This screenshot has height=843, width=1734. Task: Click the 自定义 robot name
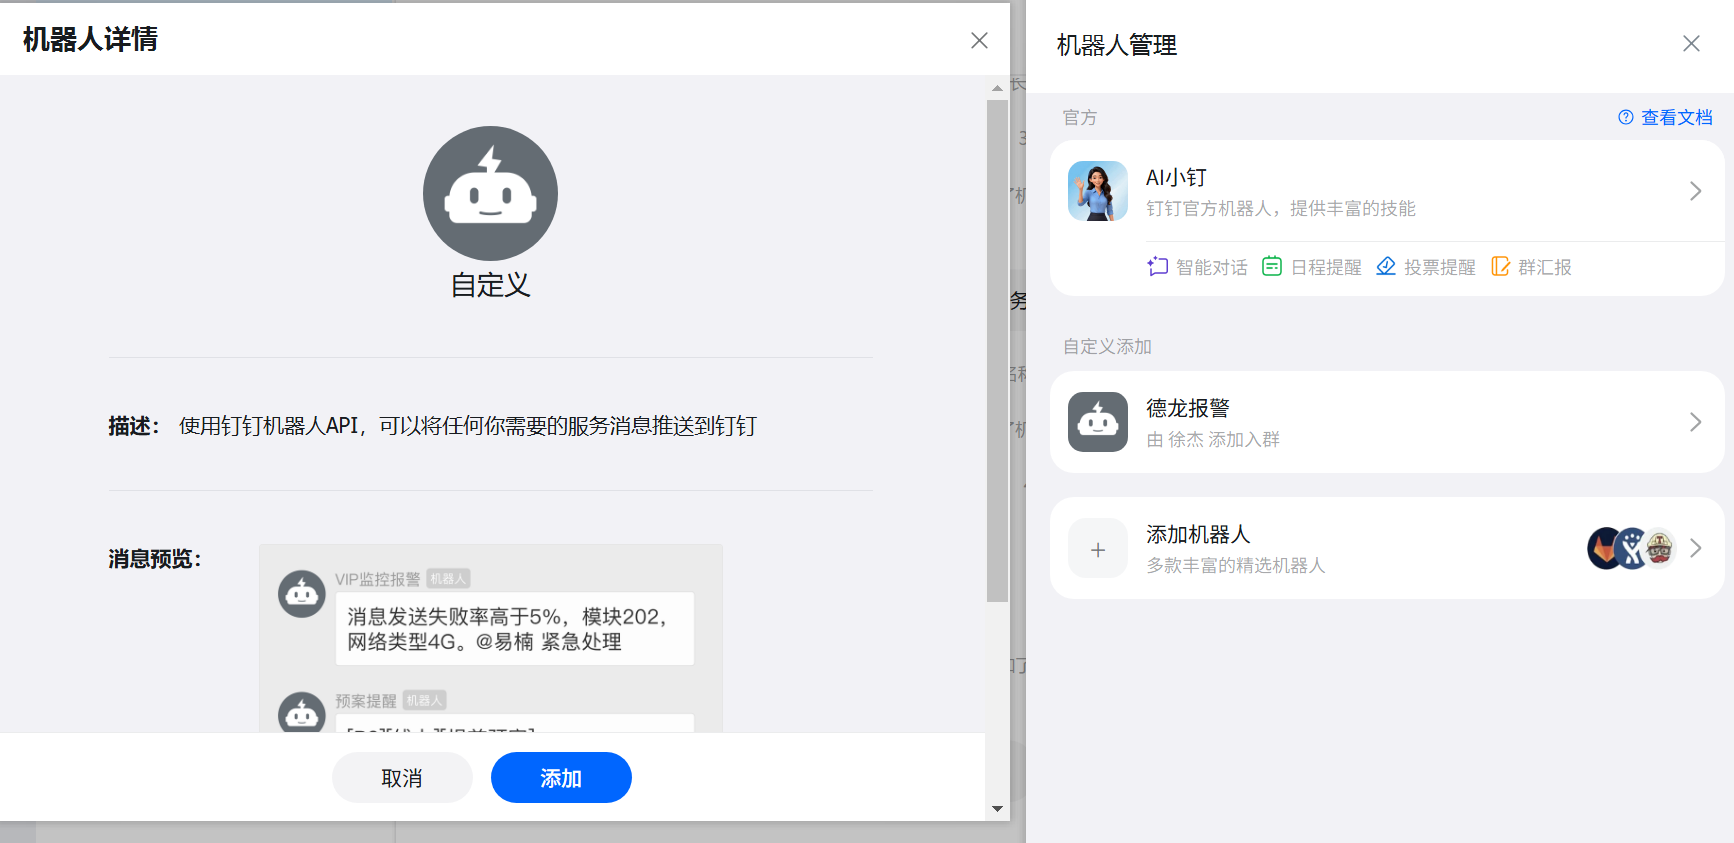tap(490, 285)
